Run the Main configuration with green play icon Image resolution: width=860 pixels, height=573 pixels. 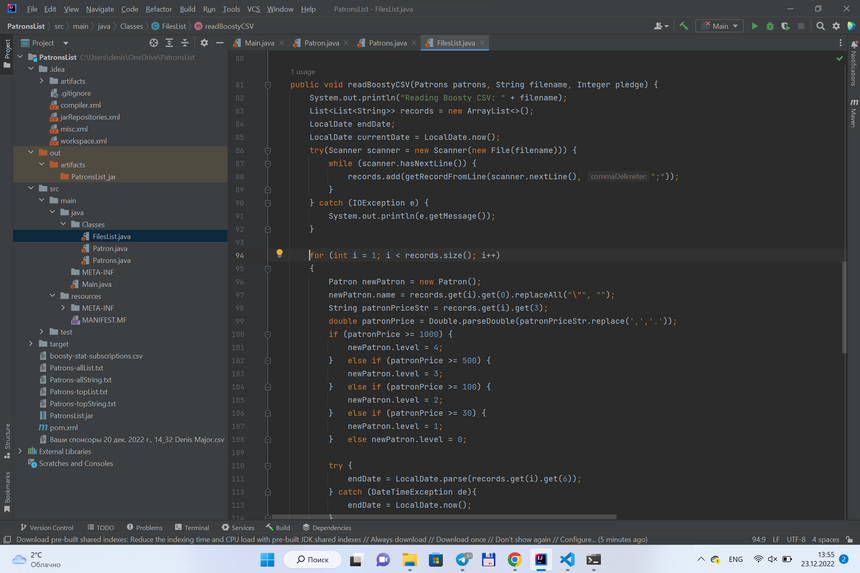click(x=754, y=26)
